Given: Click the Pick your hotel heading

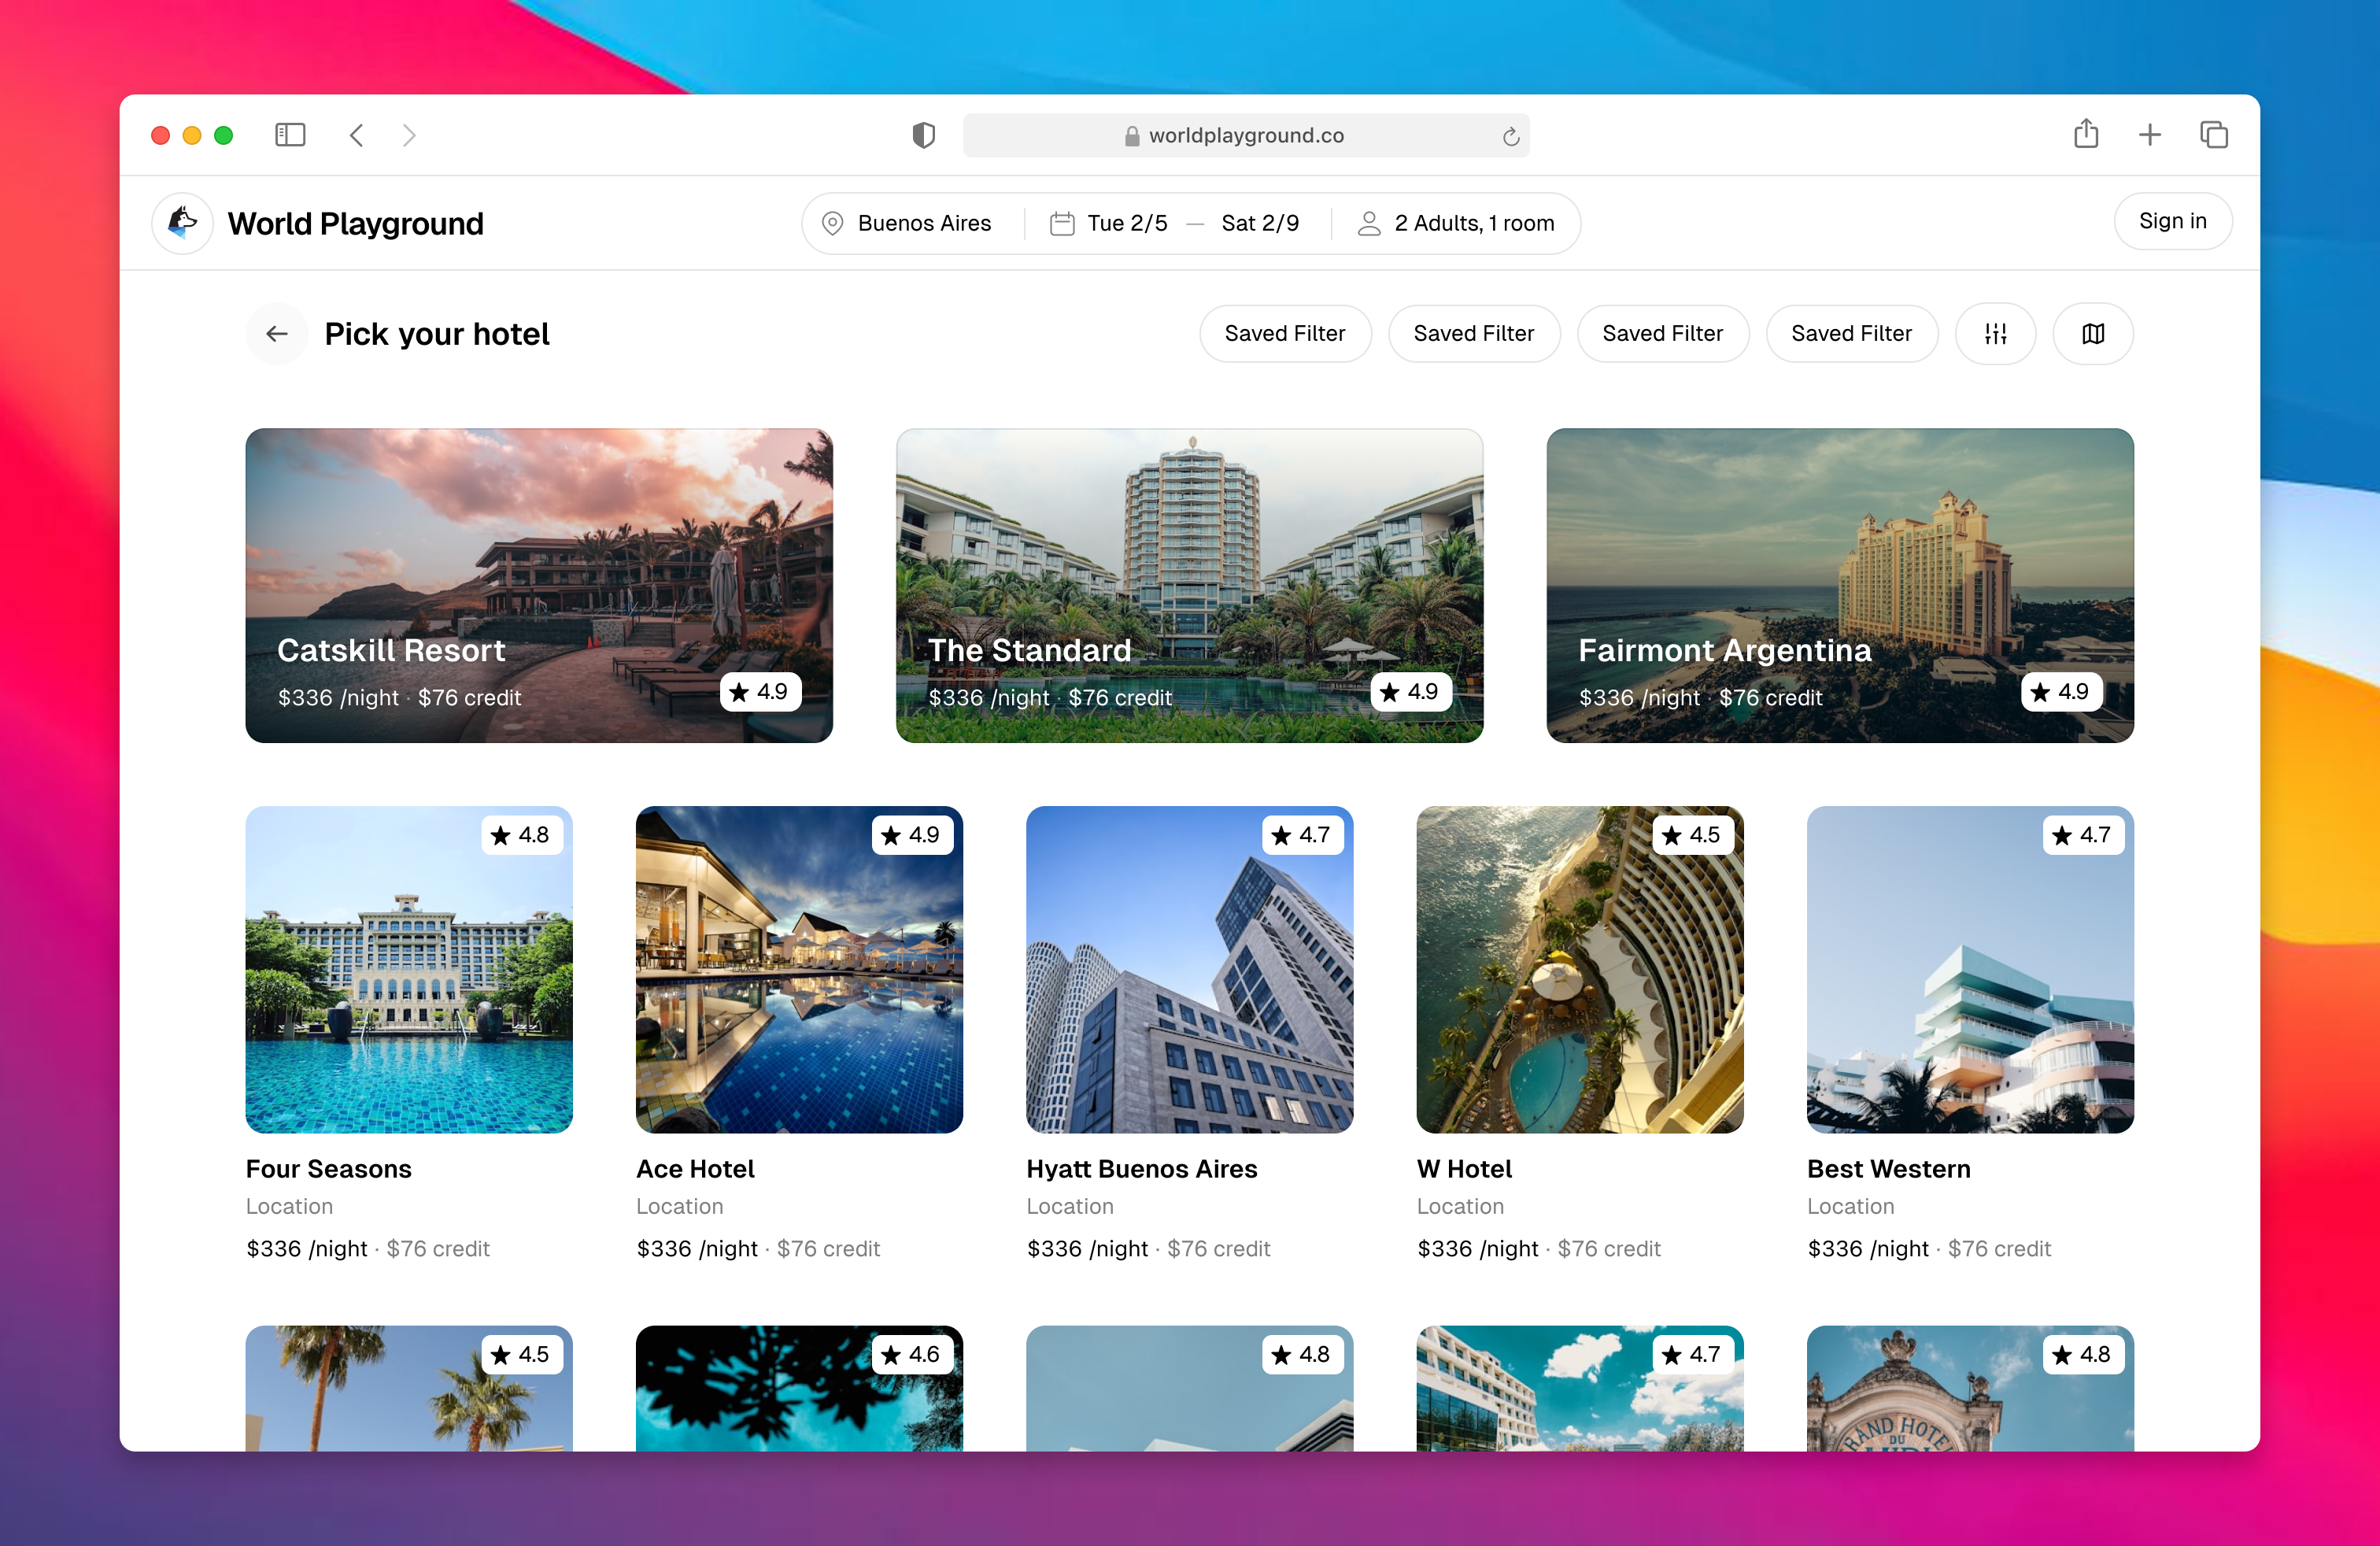Looking at the screenshot, I should [x=437, y=333].
